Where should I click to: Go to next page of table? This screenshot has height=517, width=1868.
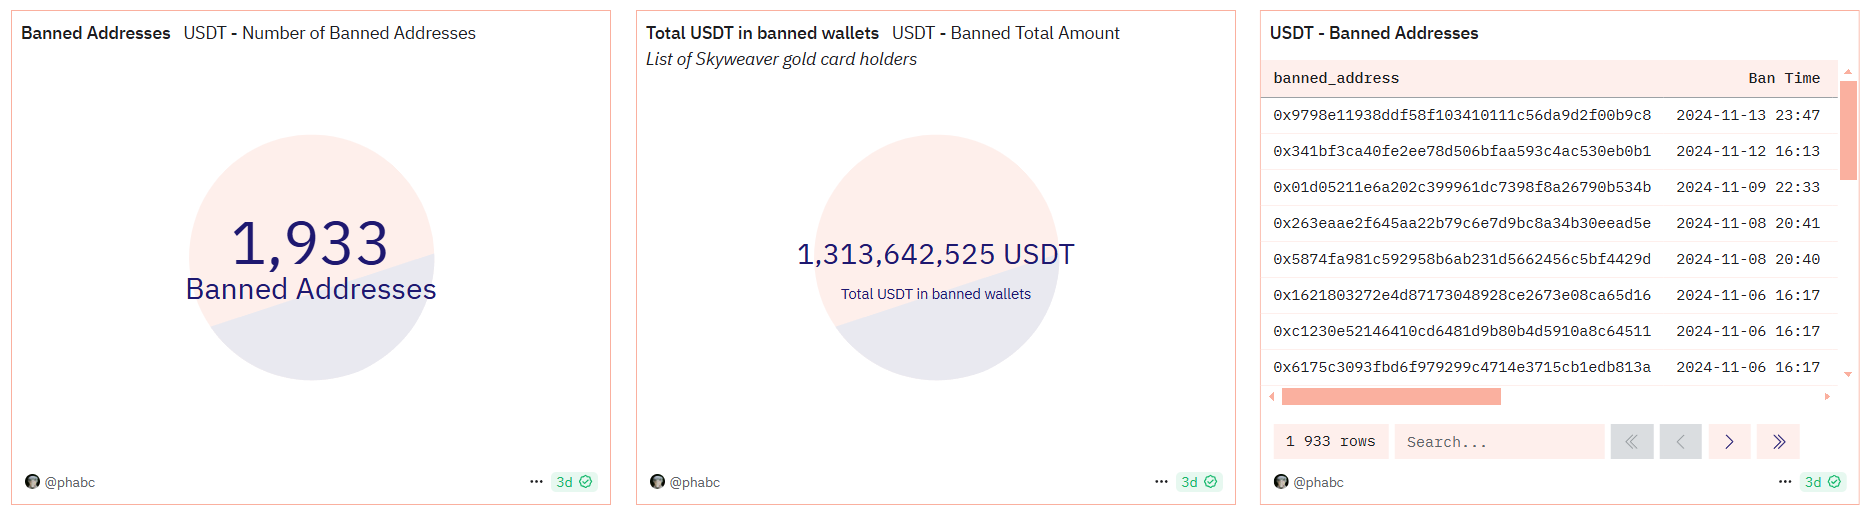point(1729,442)
